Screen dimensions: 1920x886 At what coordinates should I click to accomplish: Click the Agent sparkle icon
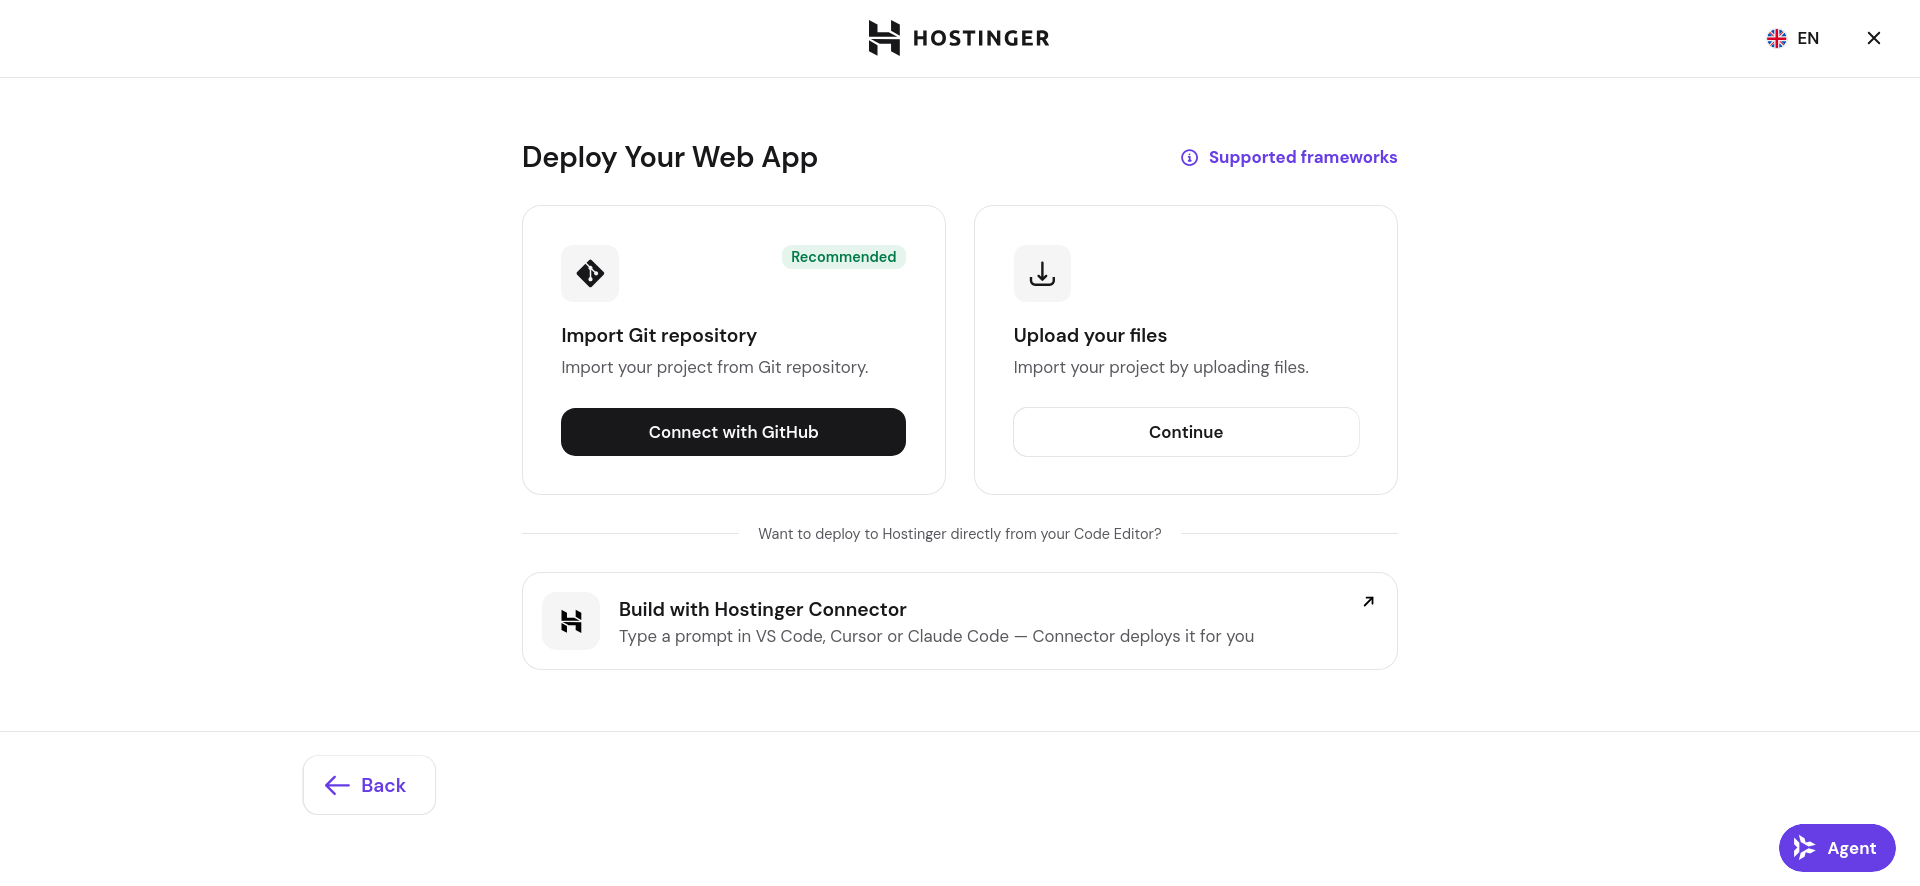[x=1804, y=848]
